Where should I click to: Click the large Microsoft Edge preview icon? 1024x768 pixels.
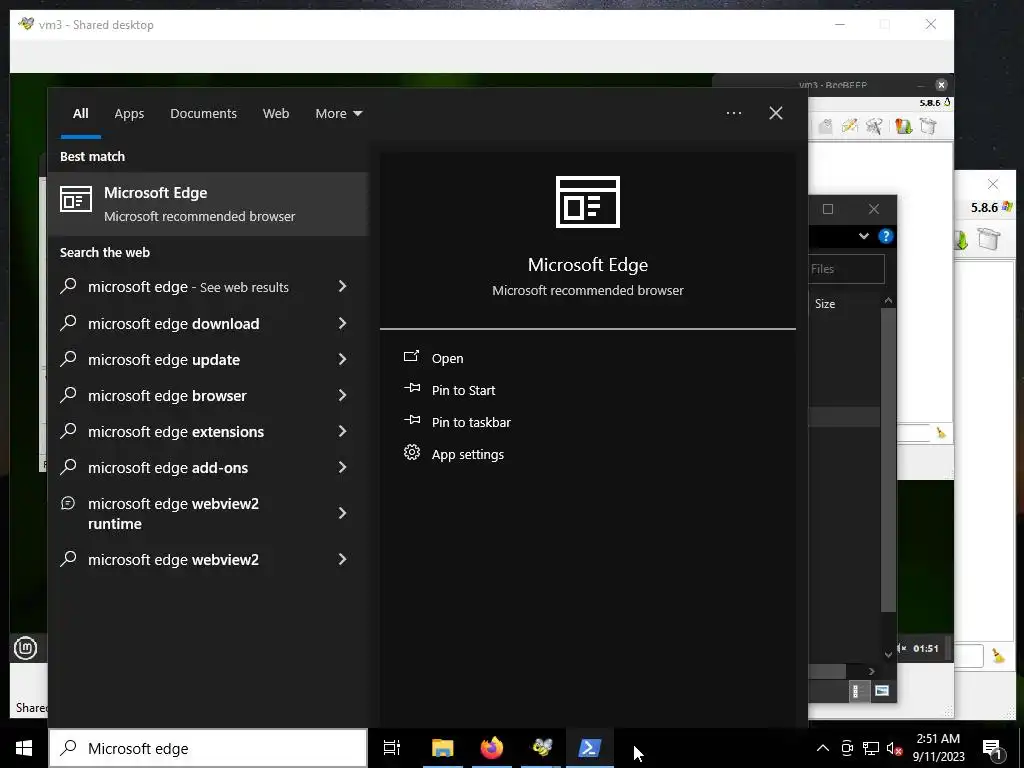[588, 202]
